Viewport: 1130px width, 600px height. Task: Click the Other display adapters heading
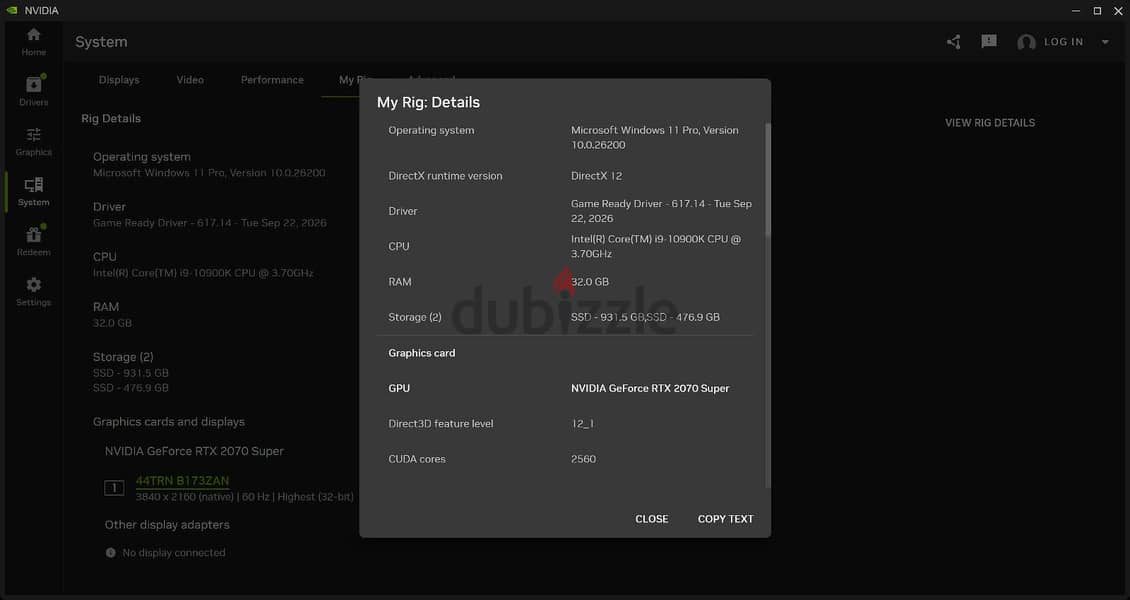167,524
